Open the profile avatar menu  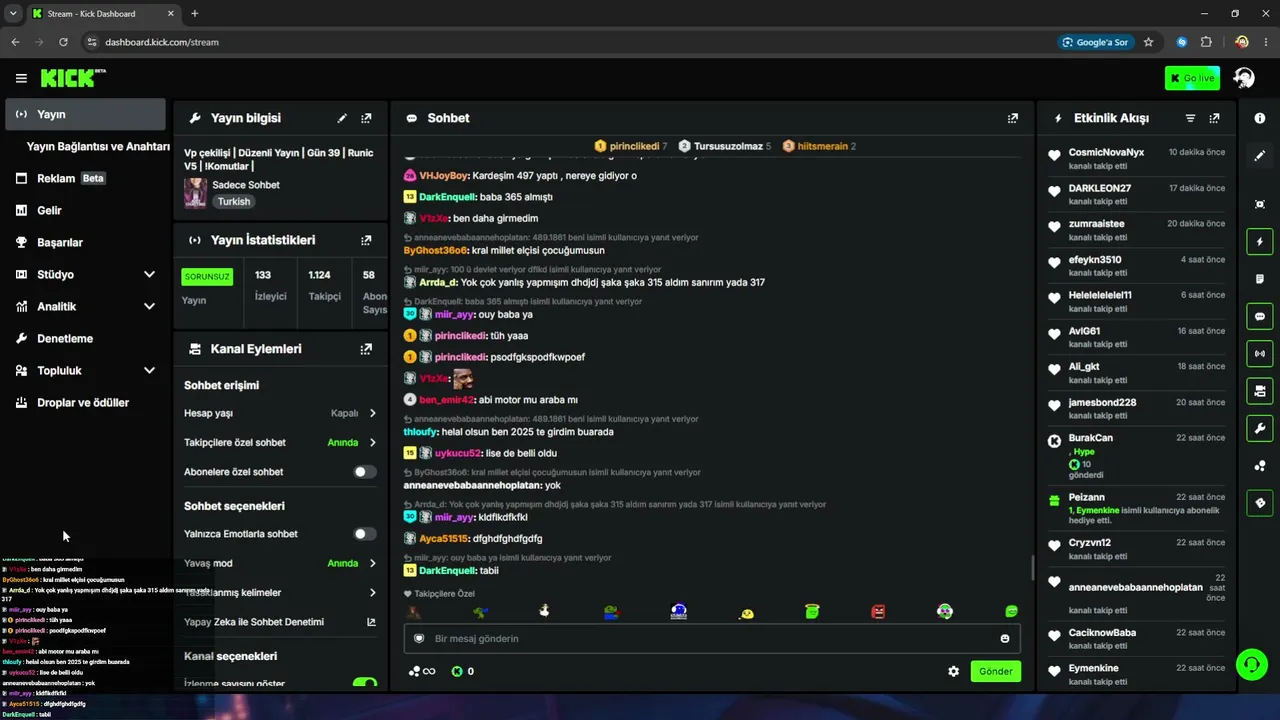1244,78
